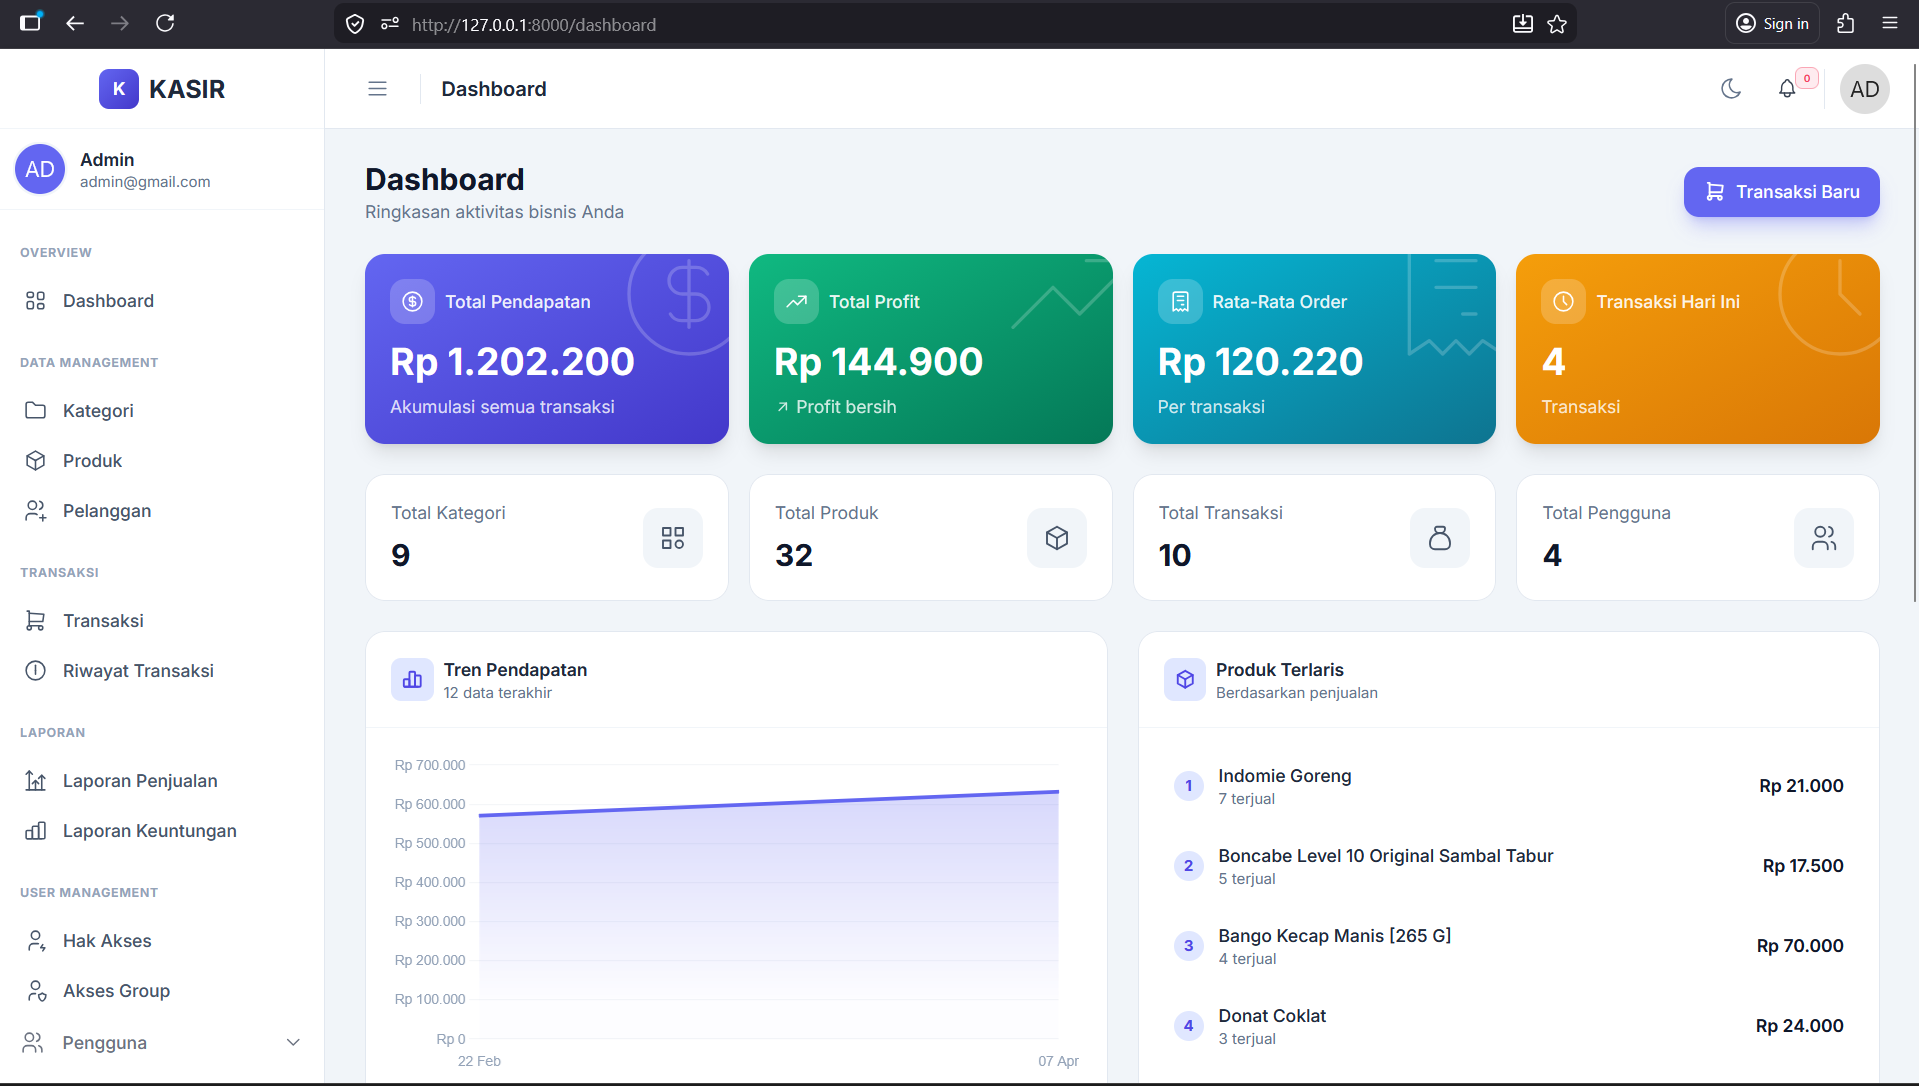Screen dimensions: 1919x1086
Task: Click the Tren Pendapatan chart icon
Action: tap(412, 680)
